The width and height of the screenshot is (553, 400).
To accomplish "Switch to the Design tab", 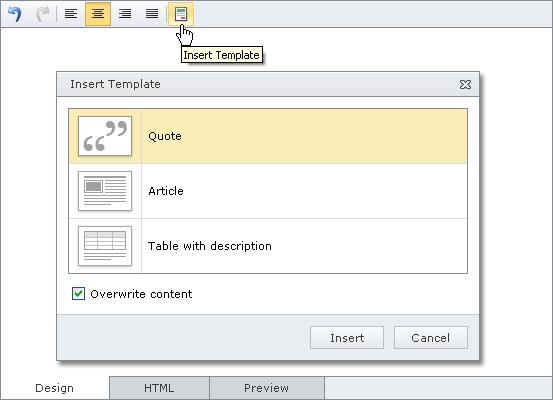I will pyautogui.click(x=55, y=388).
